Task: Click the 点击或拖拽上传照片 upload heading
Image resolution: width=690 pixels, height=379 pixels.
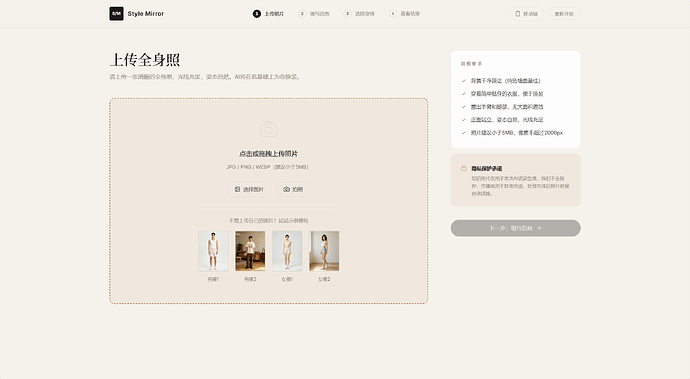Action: [x=268, y=154]
